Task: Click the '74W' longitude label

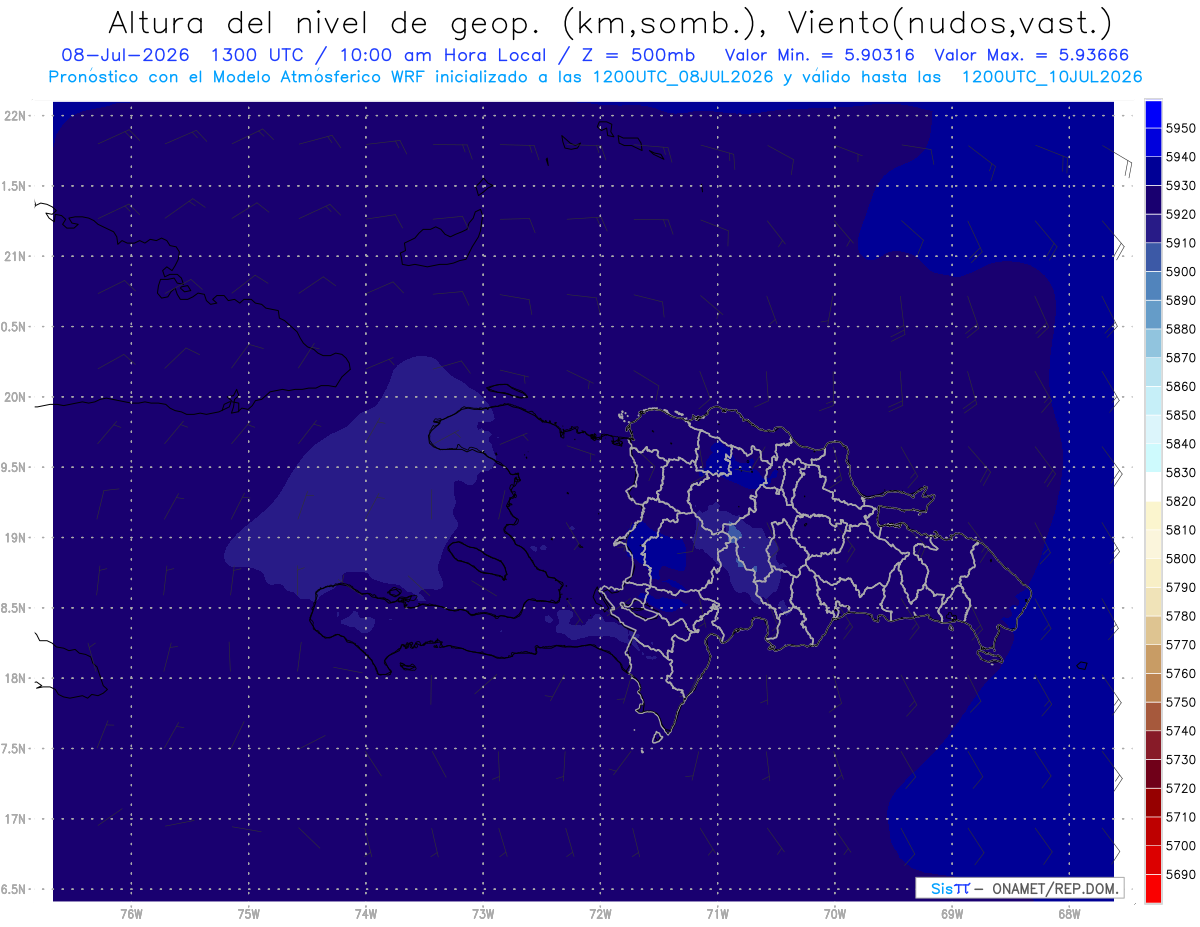Action: [365, 914]
